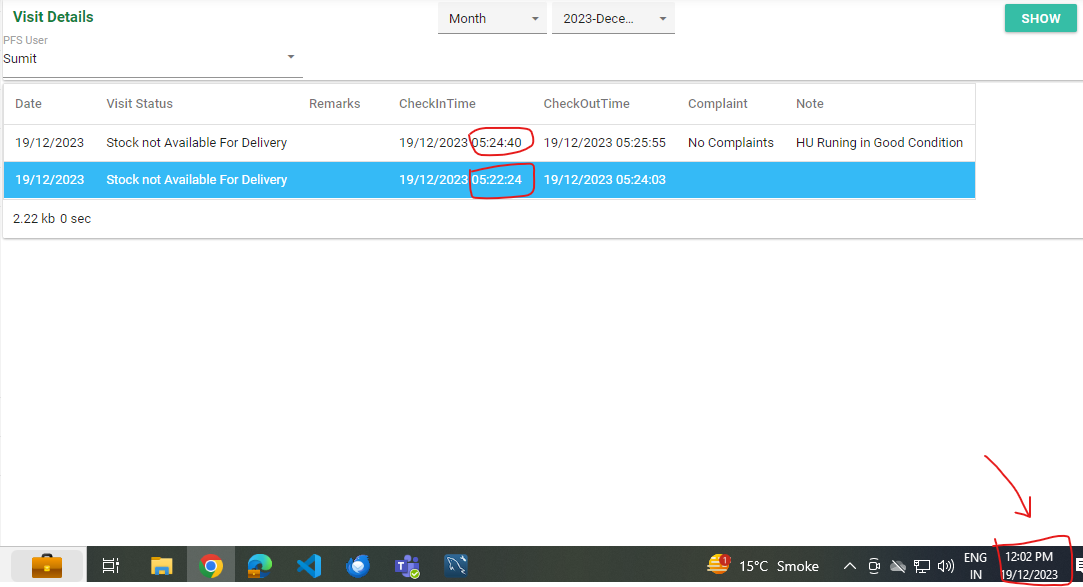Expand the 2023-December month selector
This screenshot has width=1083, height=587.
pos(613,19)
